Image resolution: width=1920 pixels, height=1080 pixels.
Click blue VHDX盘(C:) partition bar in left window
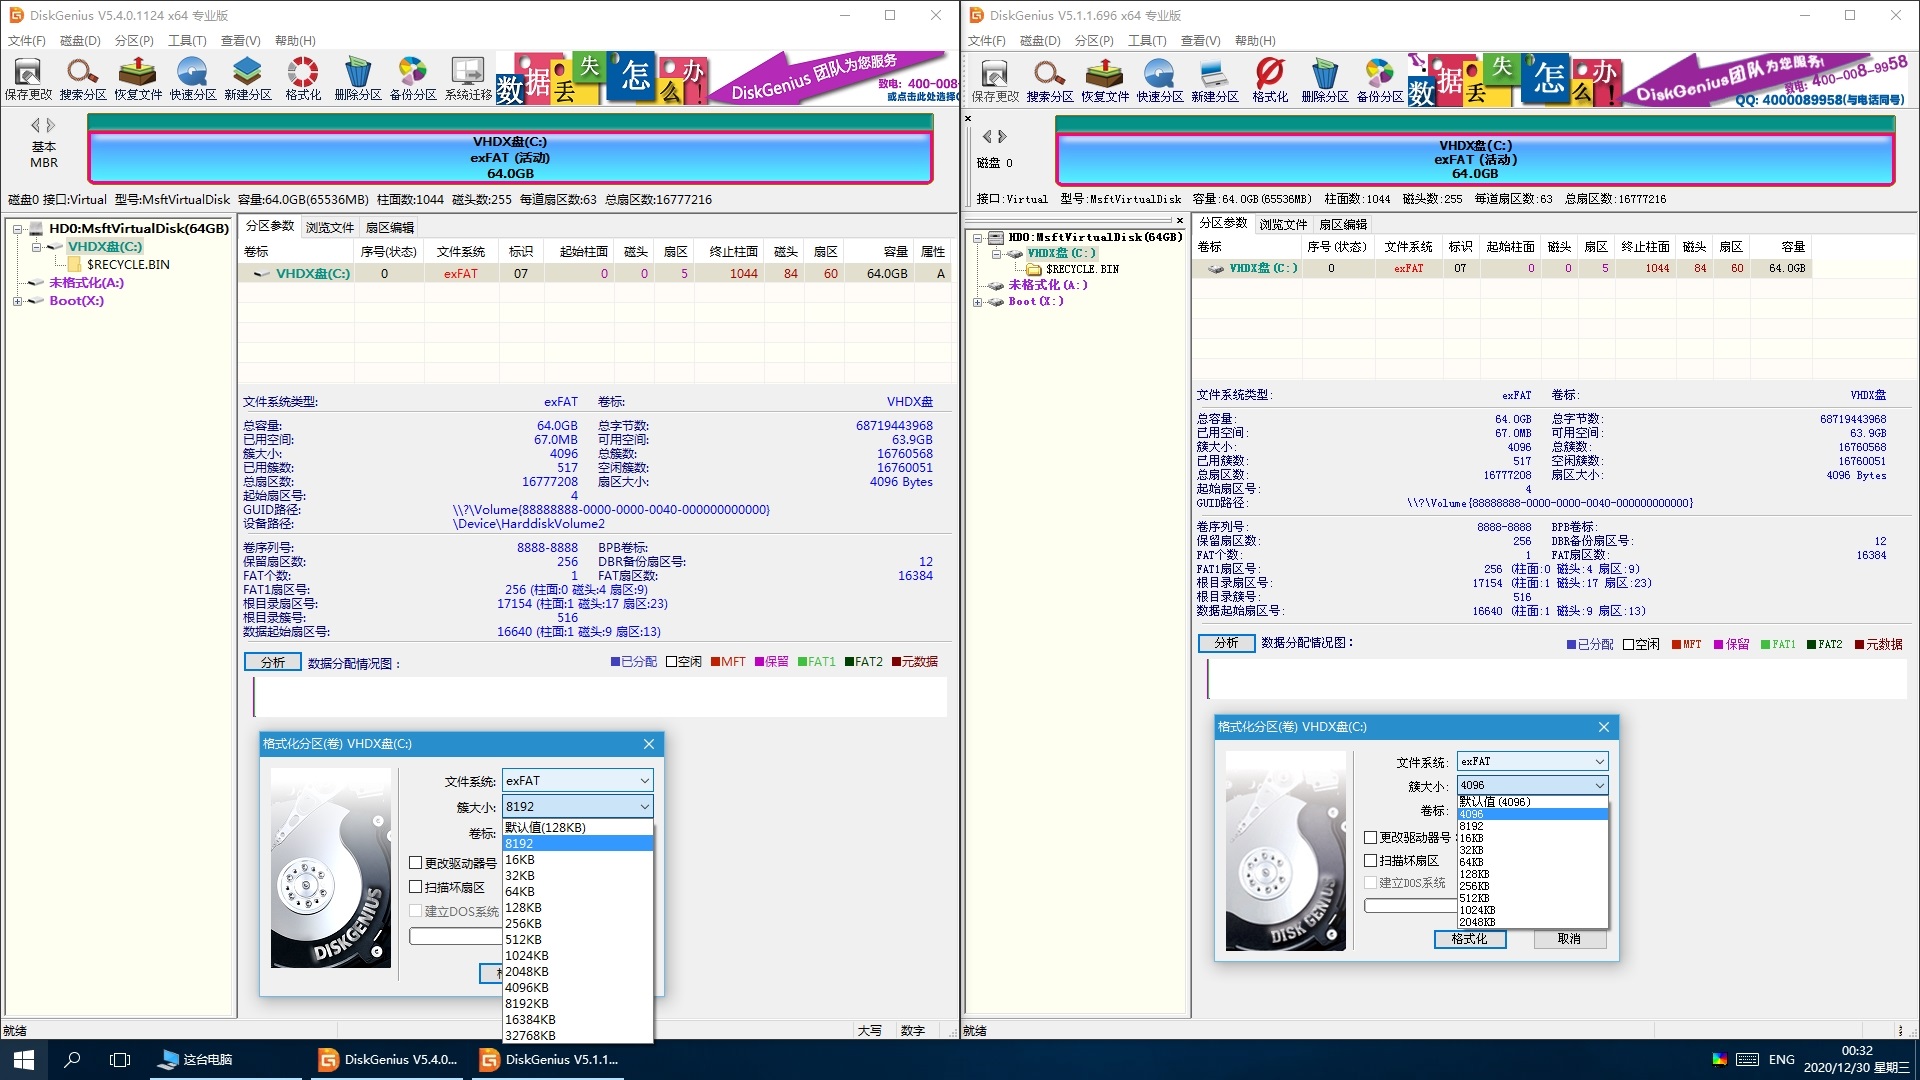click(510, 157)
